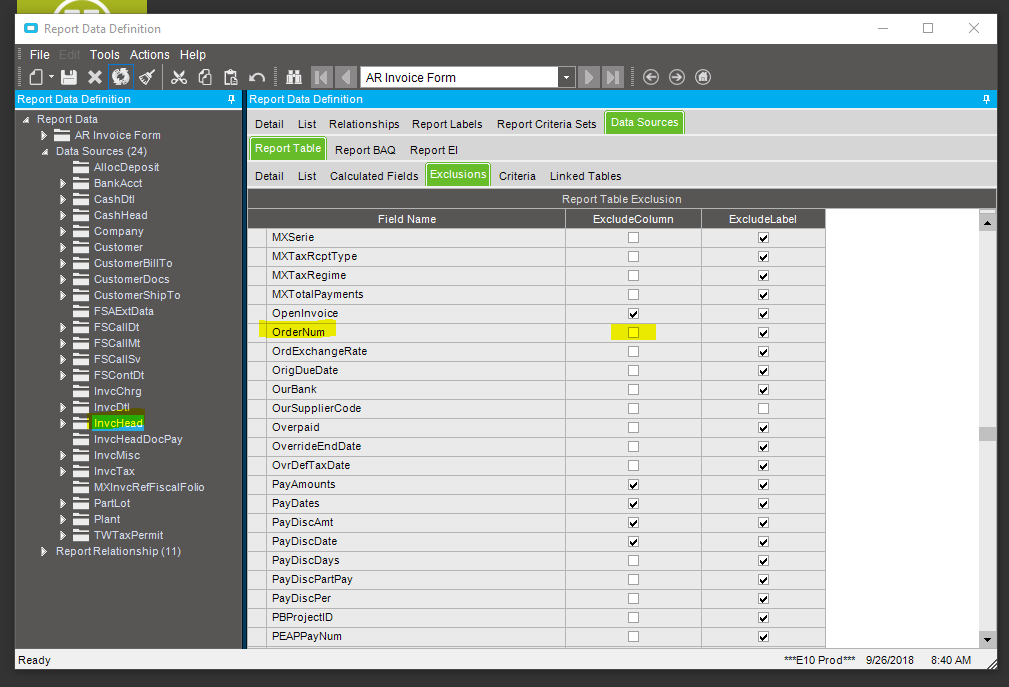1009x687 pixels.
Task: Expand the Report Relationship (11) node
Action: [44, 551]
